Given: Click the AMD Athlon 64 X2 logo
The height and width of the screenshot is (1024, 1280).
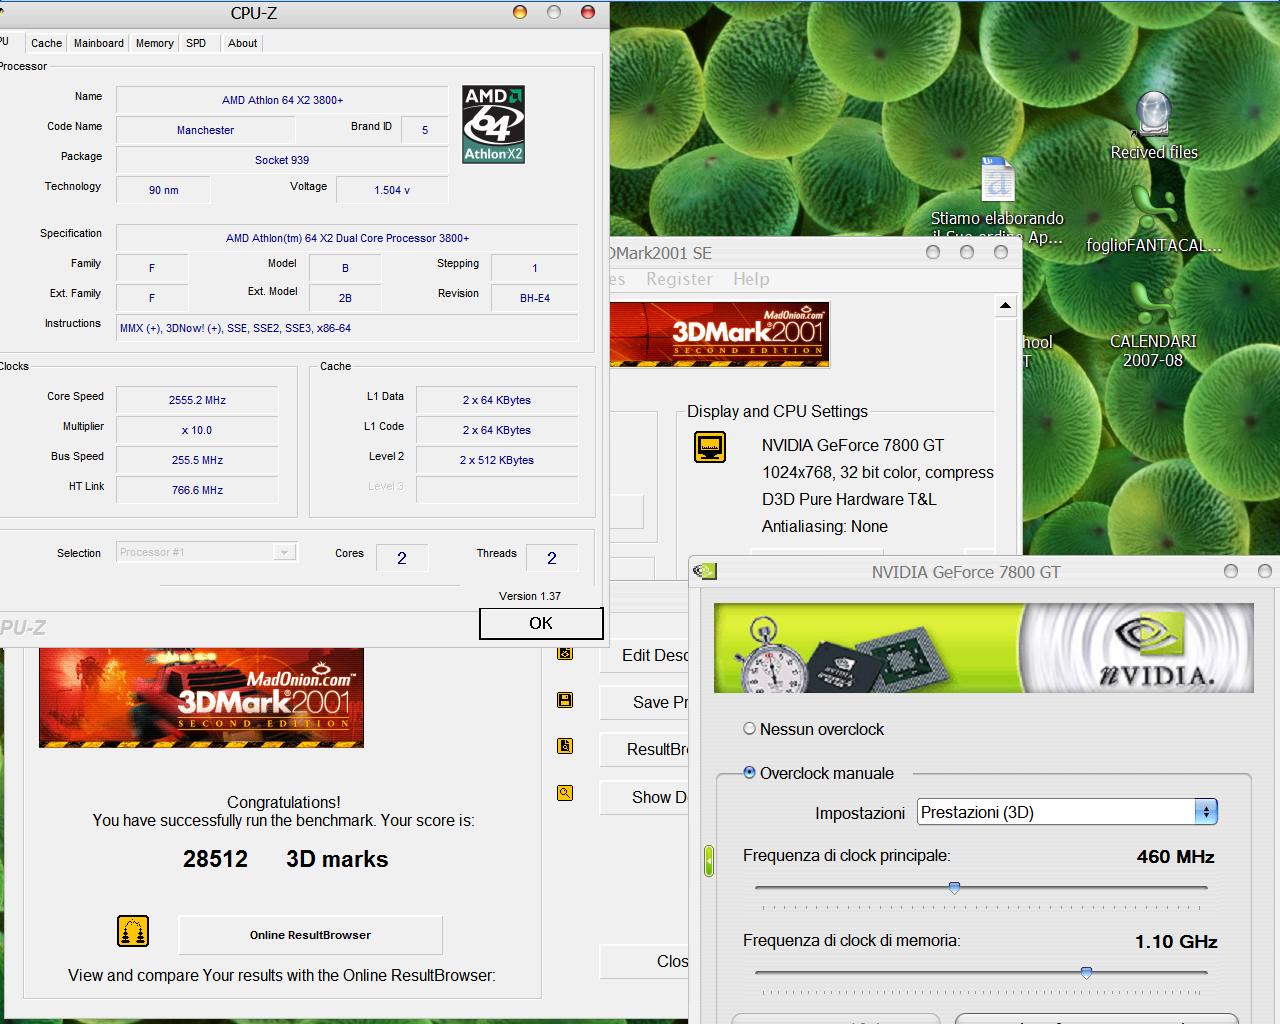Looking at the screenshot, I should point(493,125).
